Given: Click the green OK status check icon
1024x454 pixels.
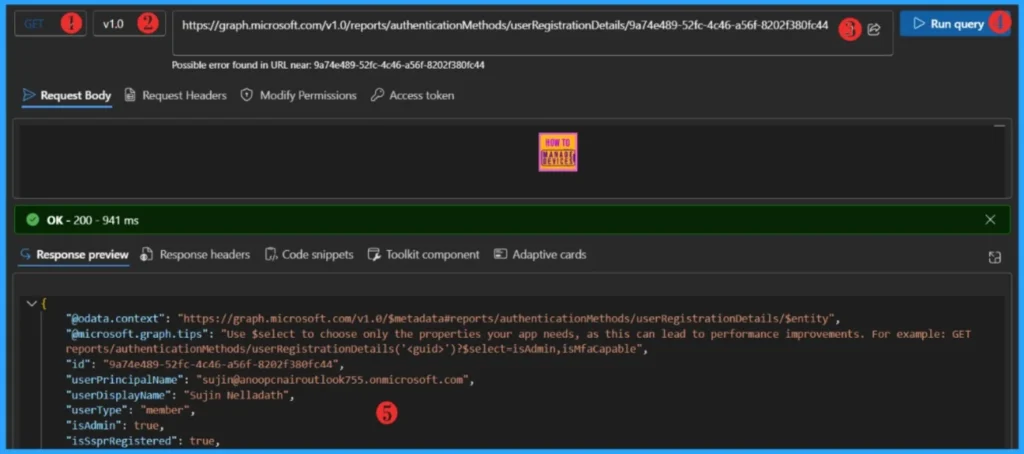Looking at the screenshot, I should point(32,221).
